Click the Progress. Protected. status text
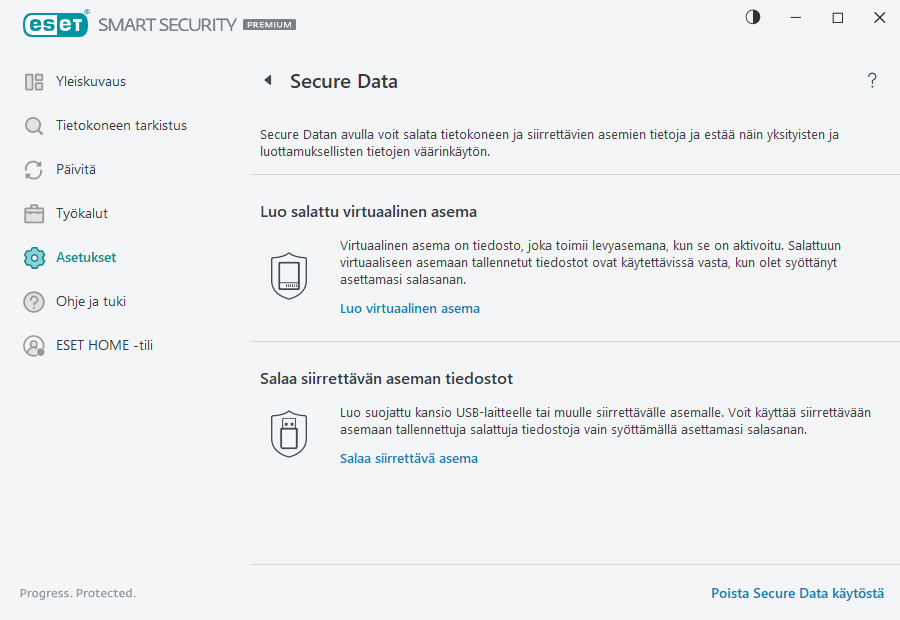This screenshot has width=900, height=620. coord(77,593)
